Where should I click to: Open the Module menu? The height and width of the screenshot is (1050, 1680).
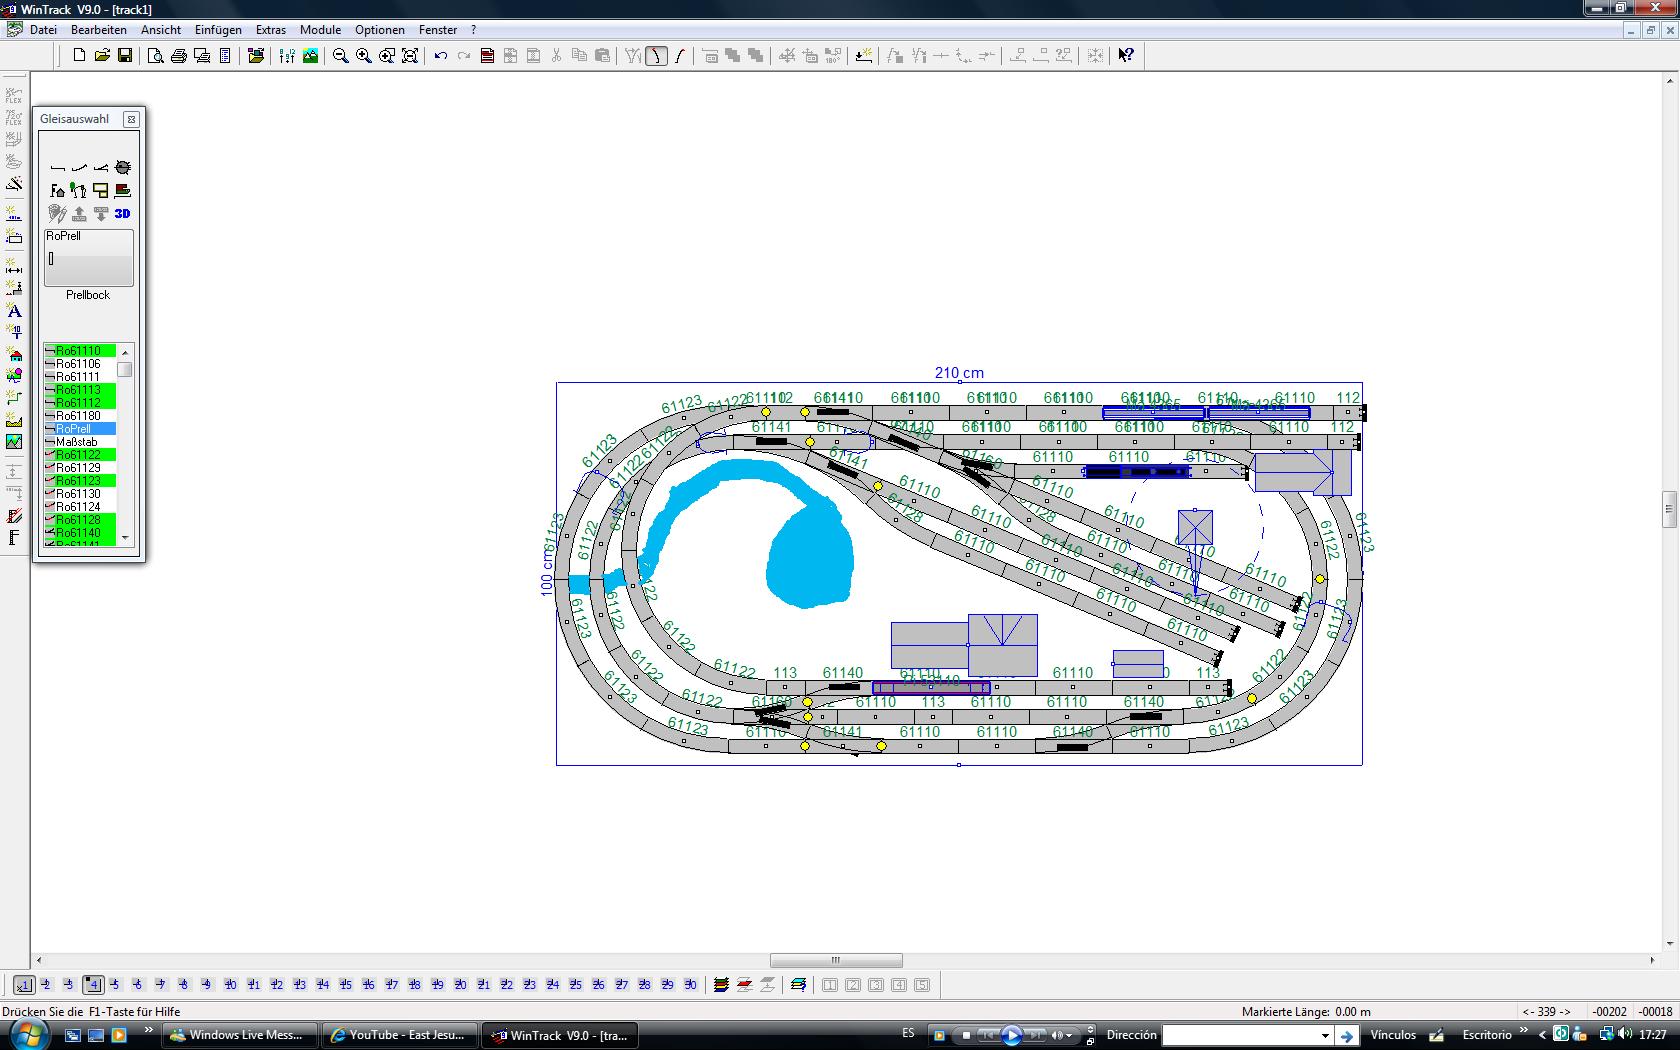tap(320, 30)
